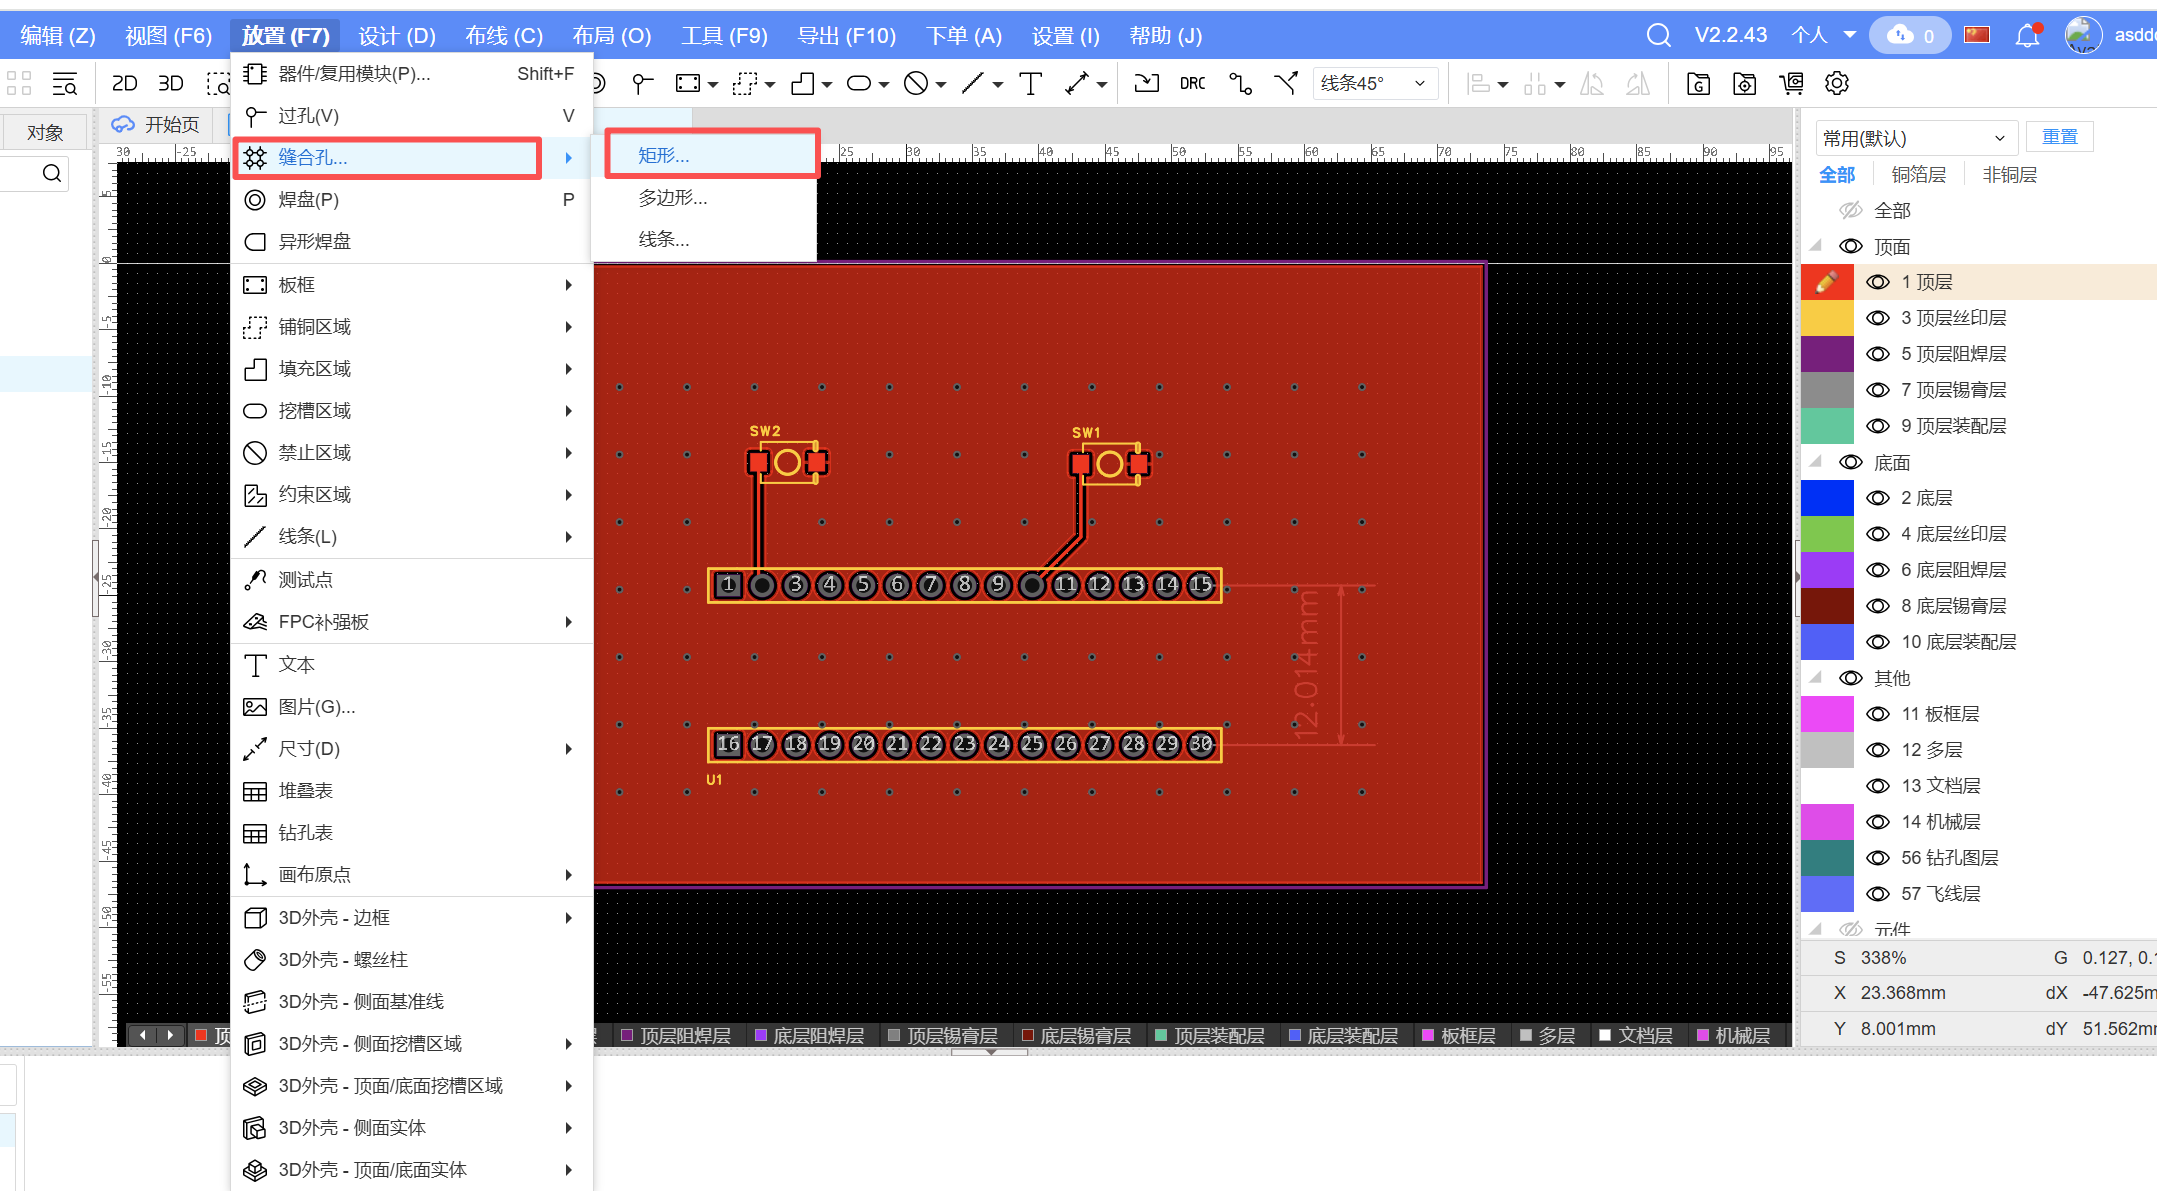Click the purple 5 顶层阻焊层 color swatch

1827,354
